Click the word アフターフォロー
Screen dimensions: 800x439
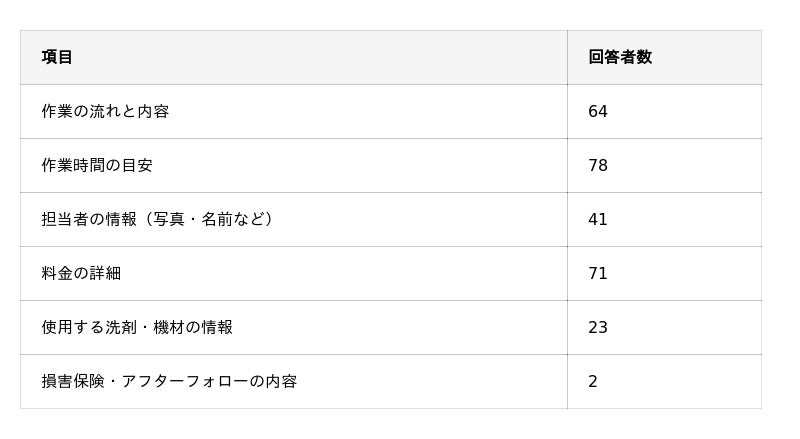click(184, 381)
